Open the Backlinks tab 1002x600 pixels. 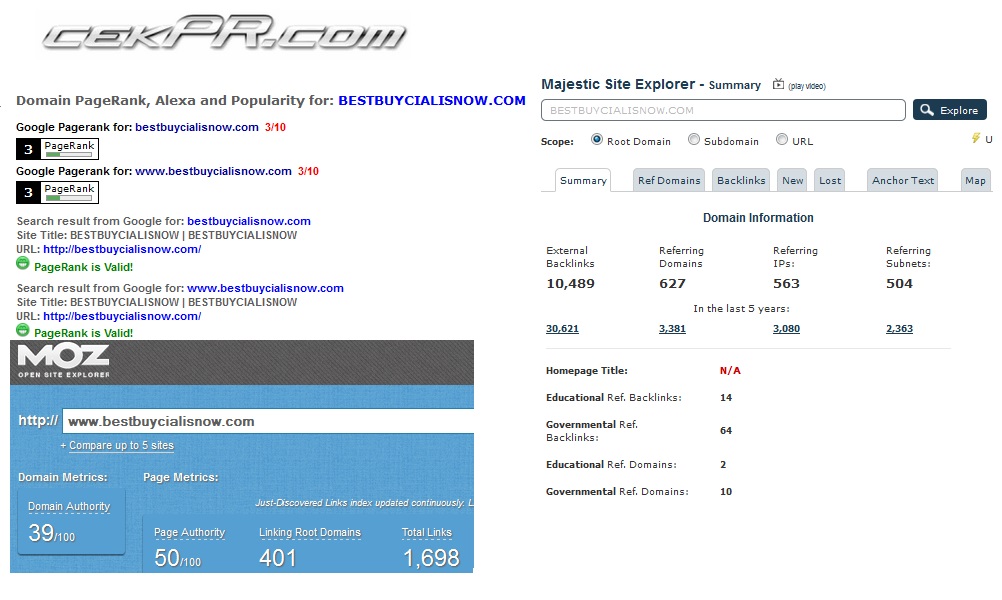pyautogui.click(x=741, y=180)
